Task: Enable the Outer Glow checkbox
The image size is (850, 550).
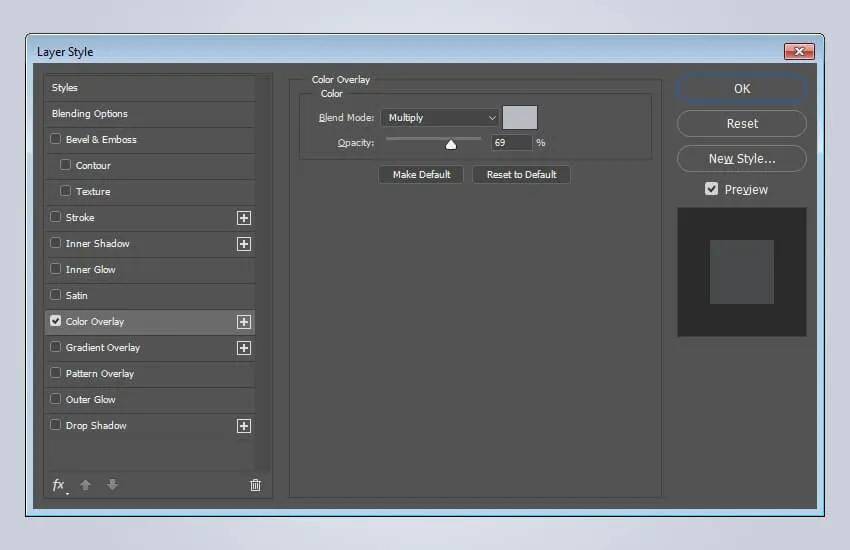Action: pos(55,399)
